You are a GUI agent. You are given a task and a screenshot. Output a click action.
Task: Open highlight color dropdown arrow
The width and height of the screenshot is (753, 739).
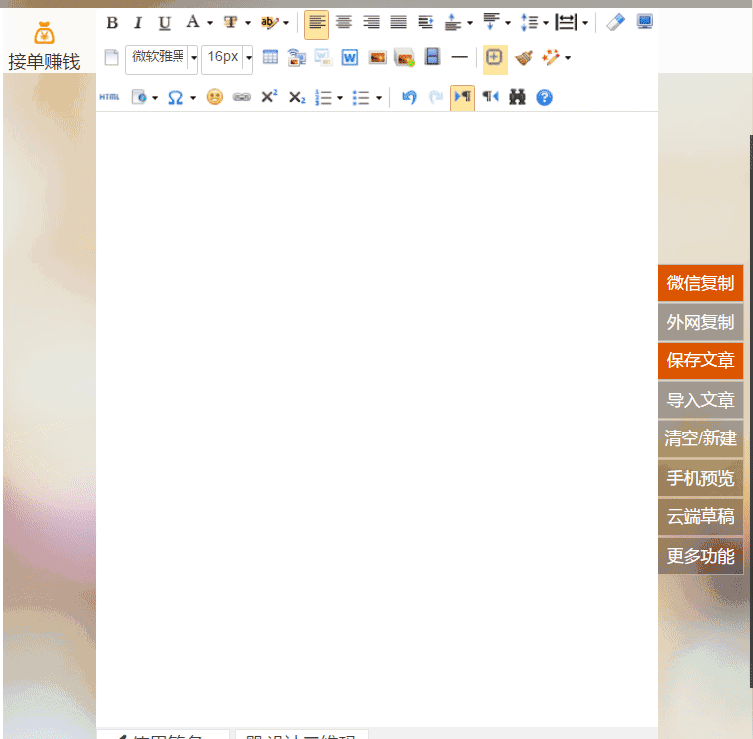(286, 23)
